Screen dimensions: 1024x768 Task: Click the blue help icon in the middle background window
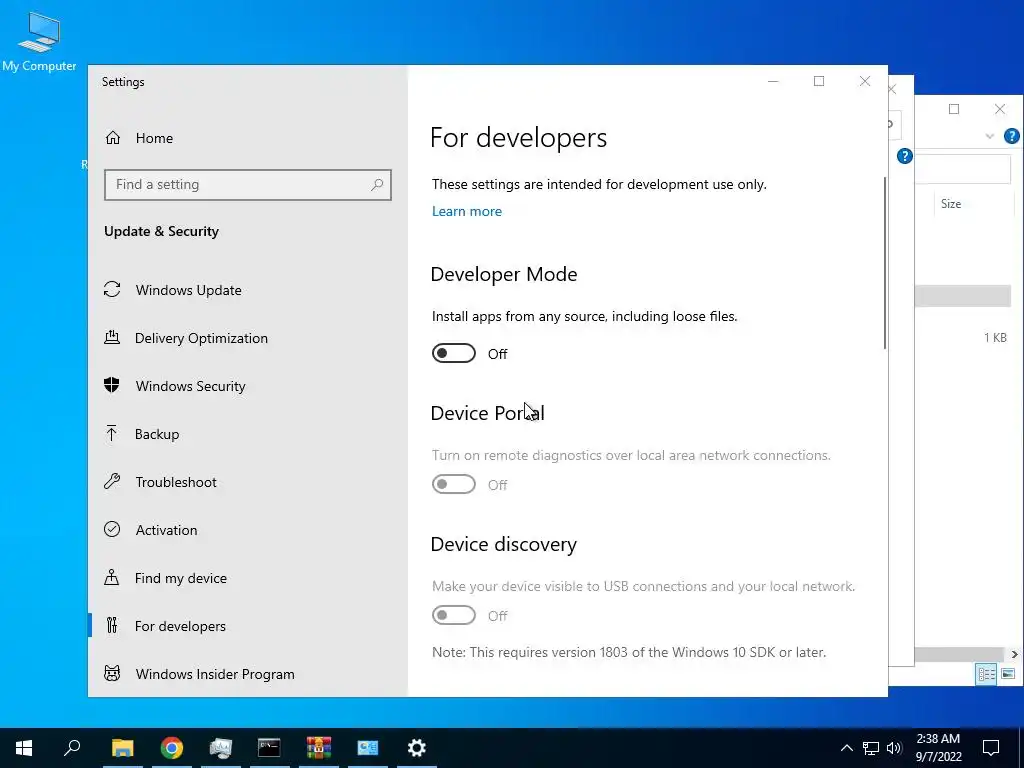904,156
